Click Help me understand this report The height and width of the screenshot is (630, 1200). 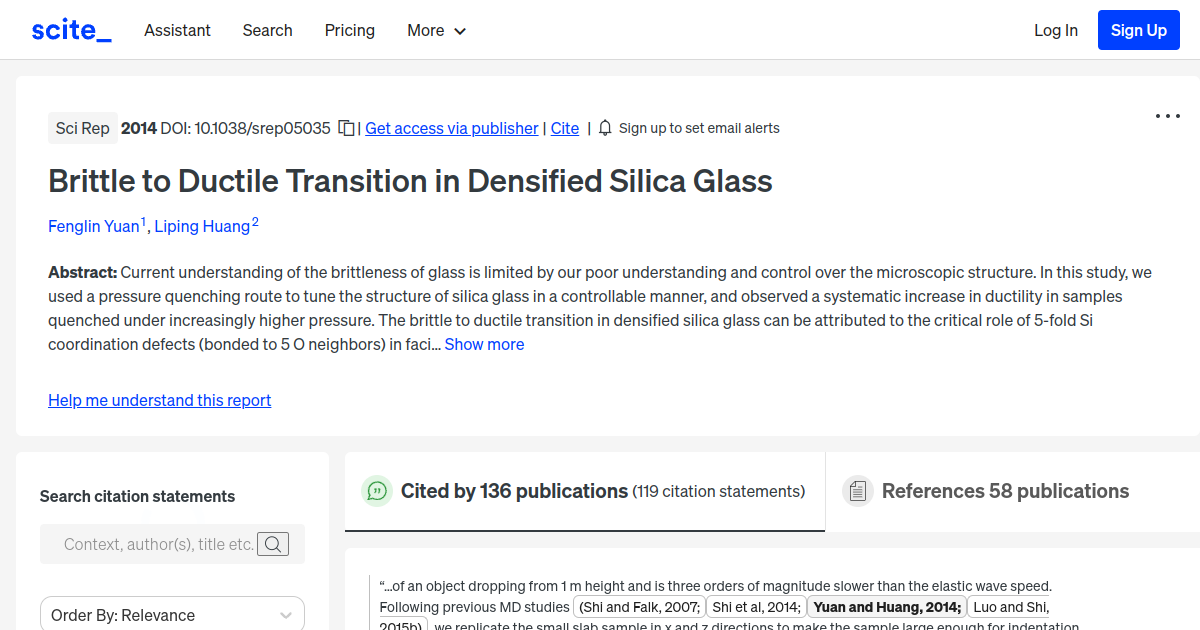(159, 400)
